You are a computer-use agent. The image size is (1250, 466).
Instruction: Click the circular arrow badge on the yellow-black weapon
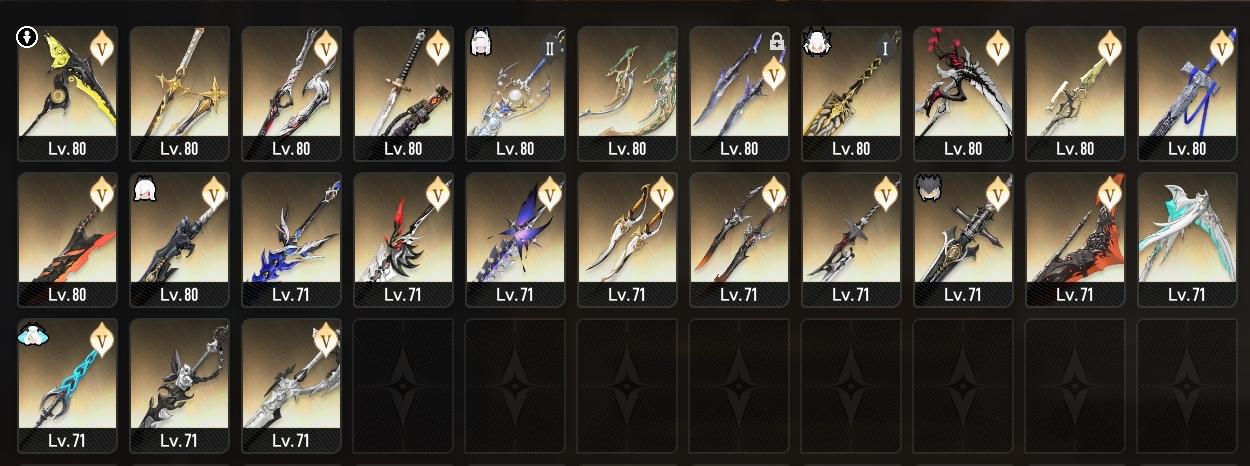coord(28,38)
